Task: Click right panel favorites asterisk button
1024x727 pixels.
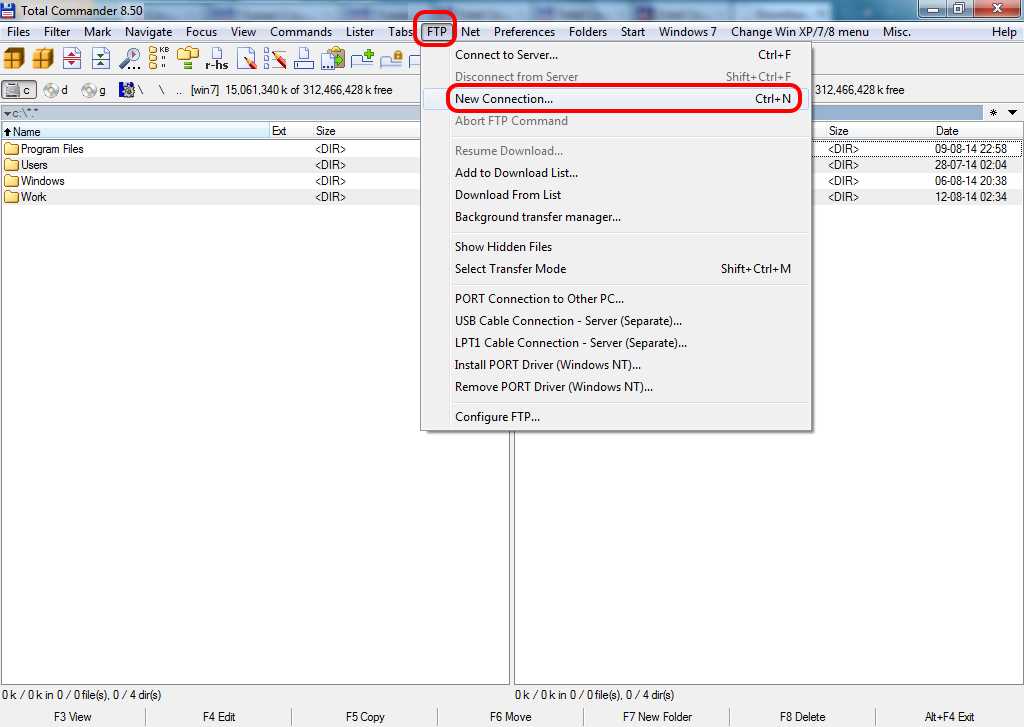Action: [993, 113]
